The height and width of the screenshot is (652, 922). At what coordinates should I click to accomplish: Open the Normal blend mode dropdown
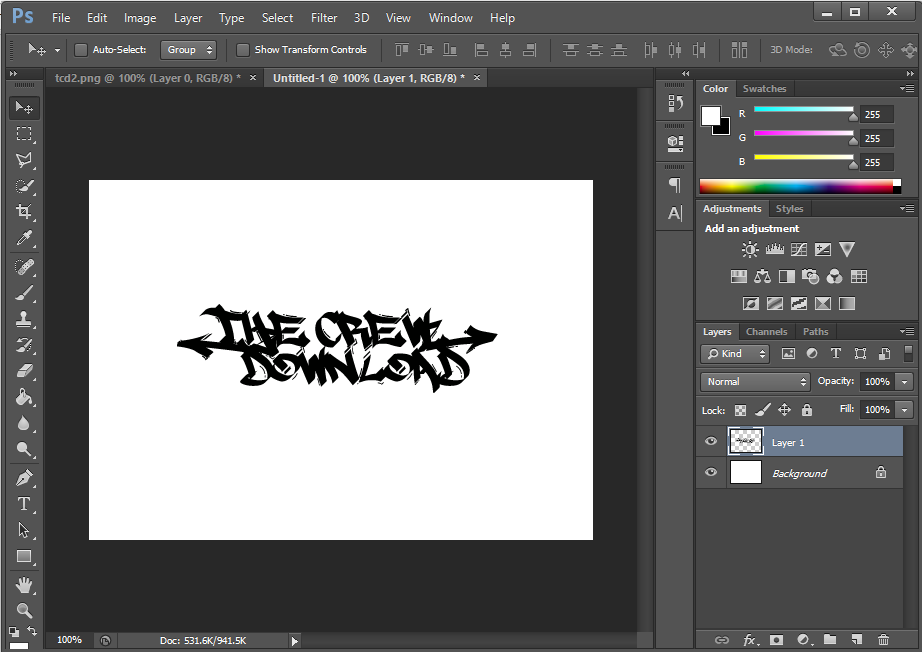pos(755,382)
